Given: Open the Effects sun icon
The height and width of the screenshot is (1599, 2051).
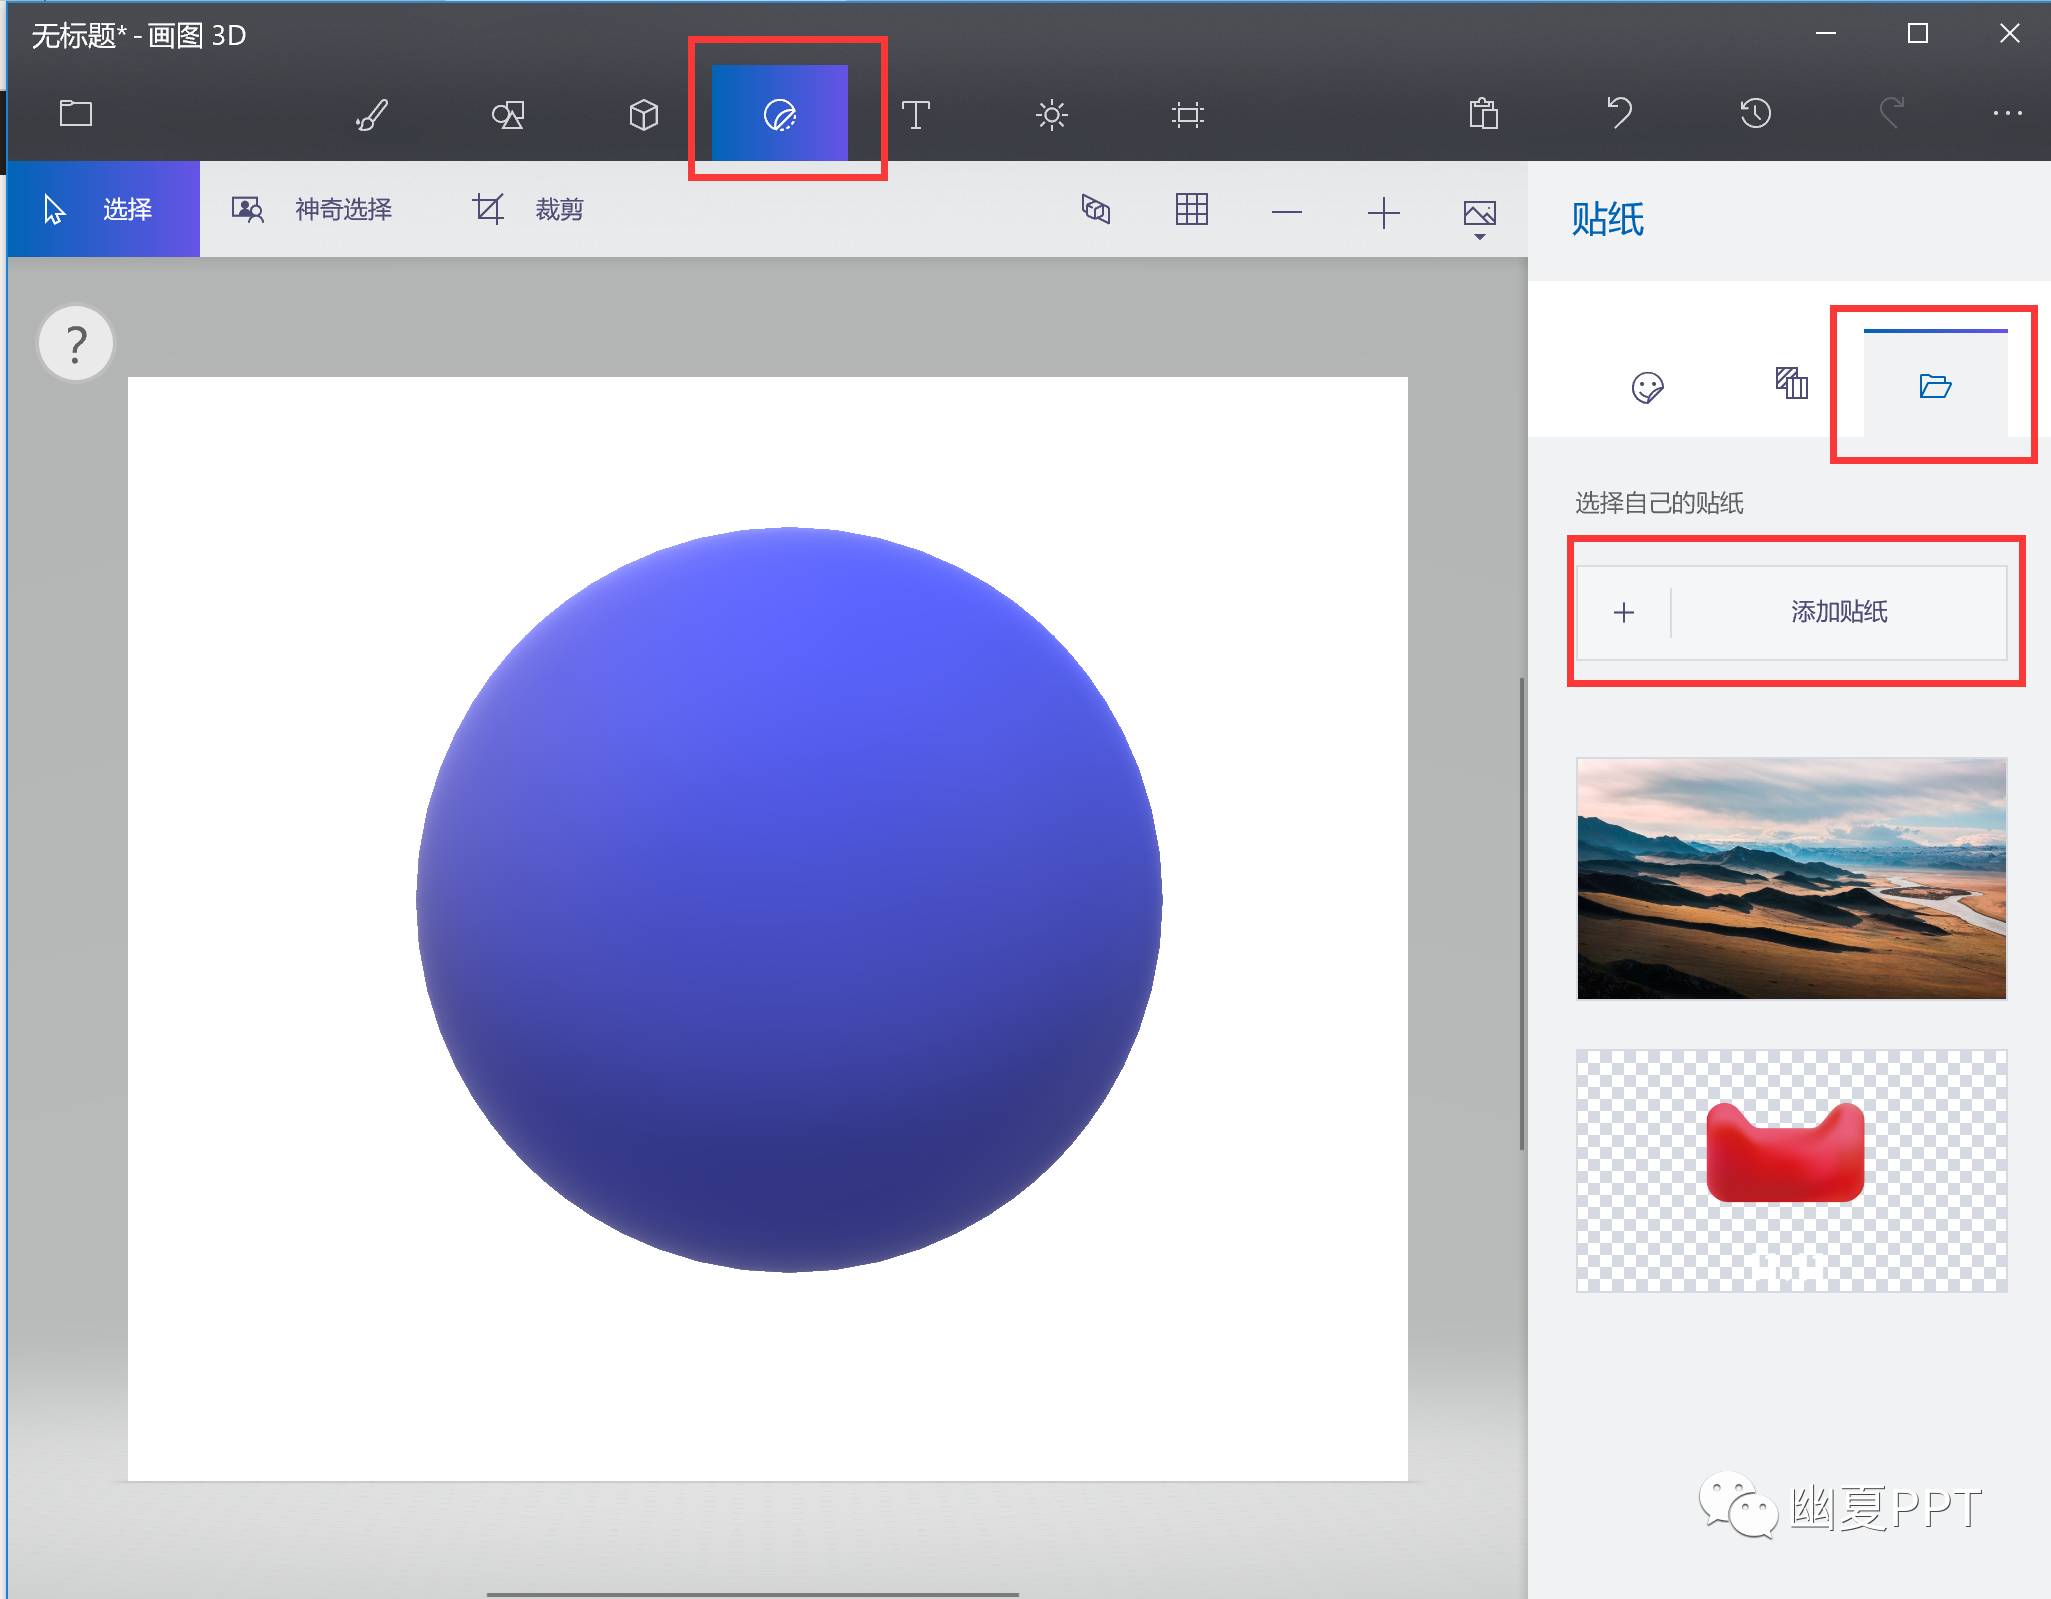Looking at the screenshot, I should coord(1051,114).
